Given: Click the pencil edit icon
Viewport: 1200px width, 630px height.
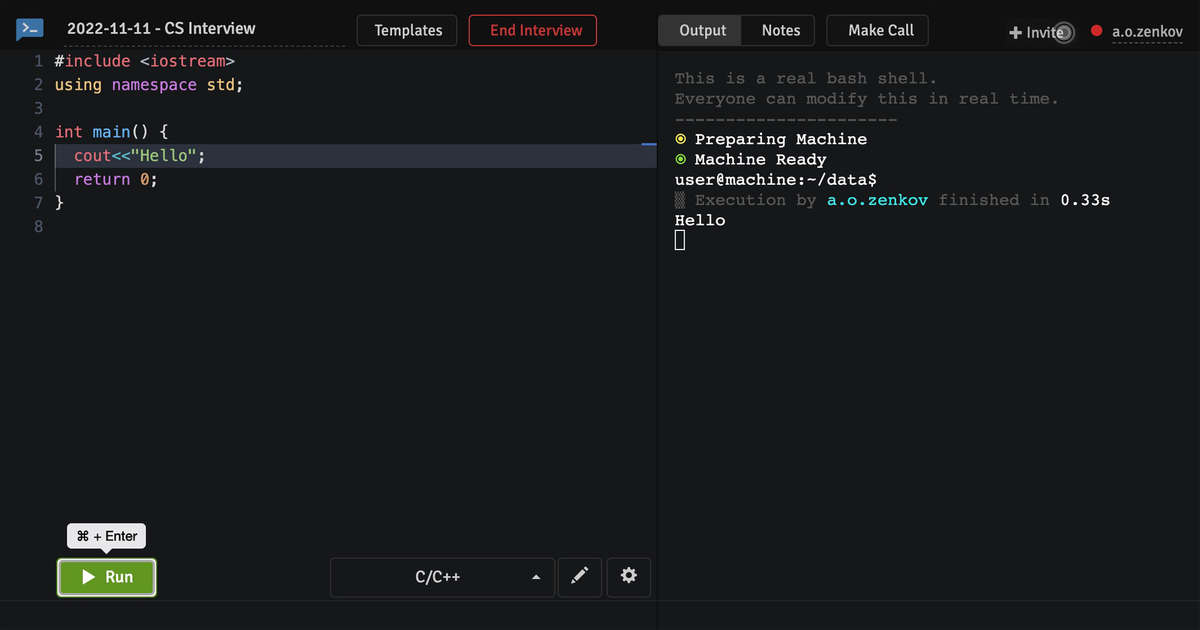Looking at the screenshot, I should click(579, 576).
